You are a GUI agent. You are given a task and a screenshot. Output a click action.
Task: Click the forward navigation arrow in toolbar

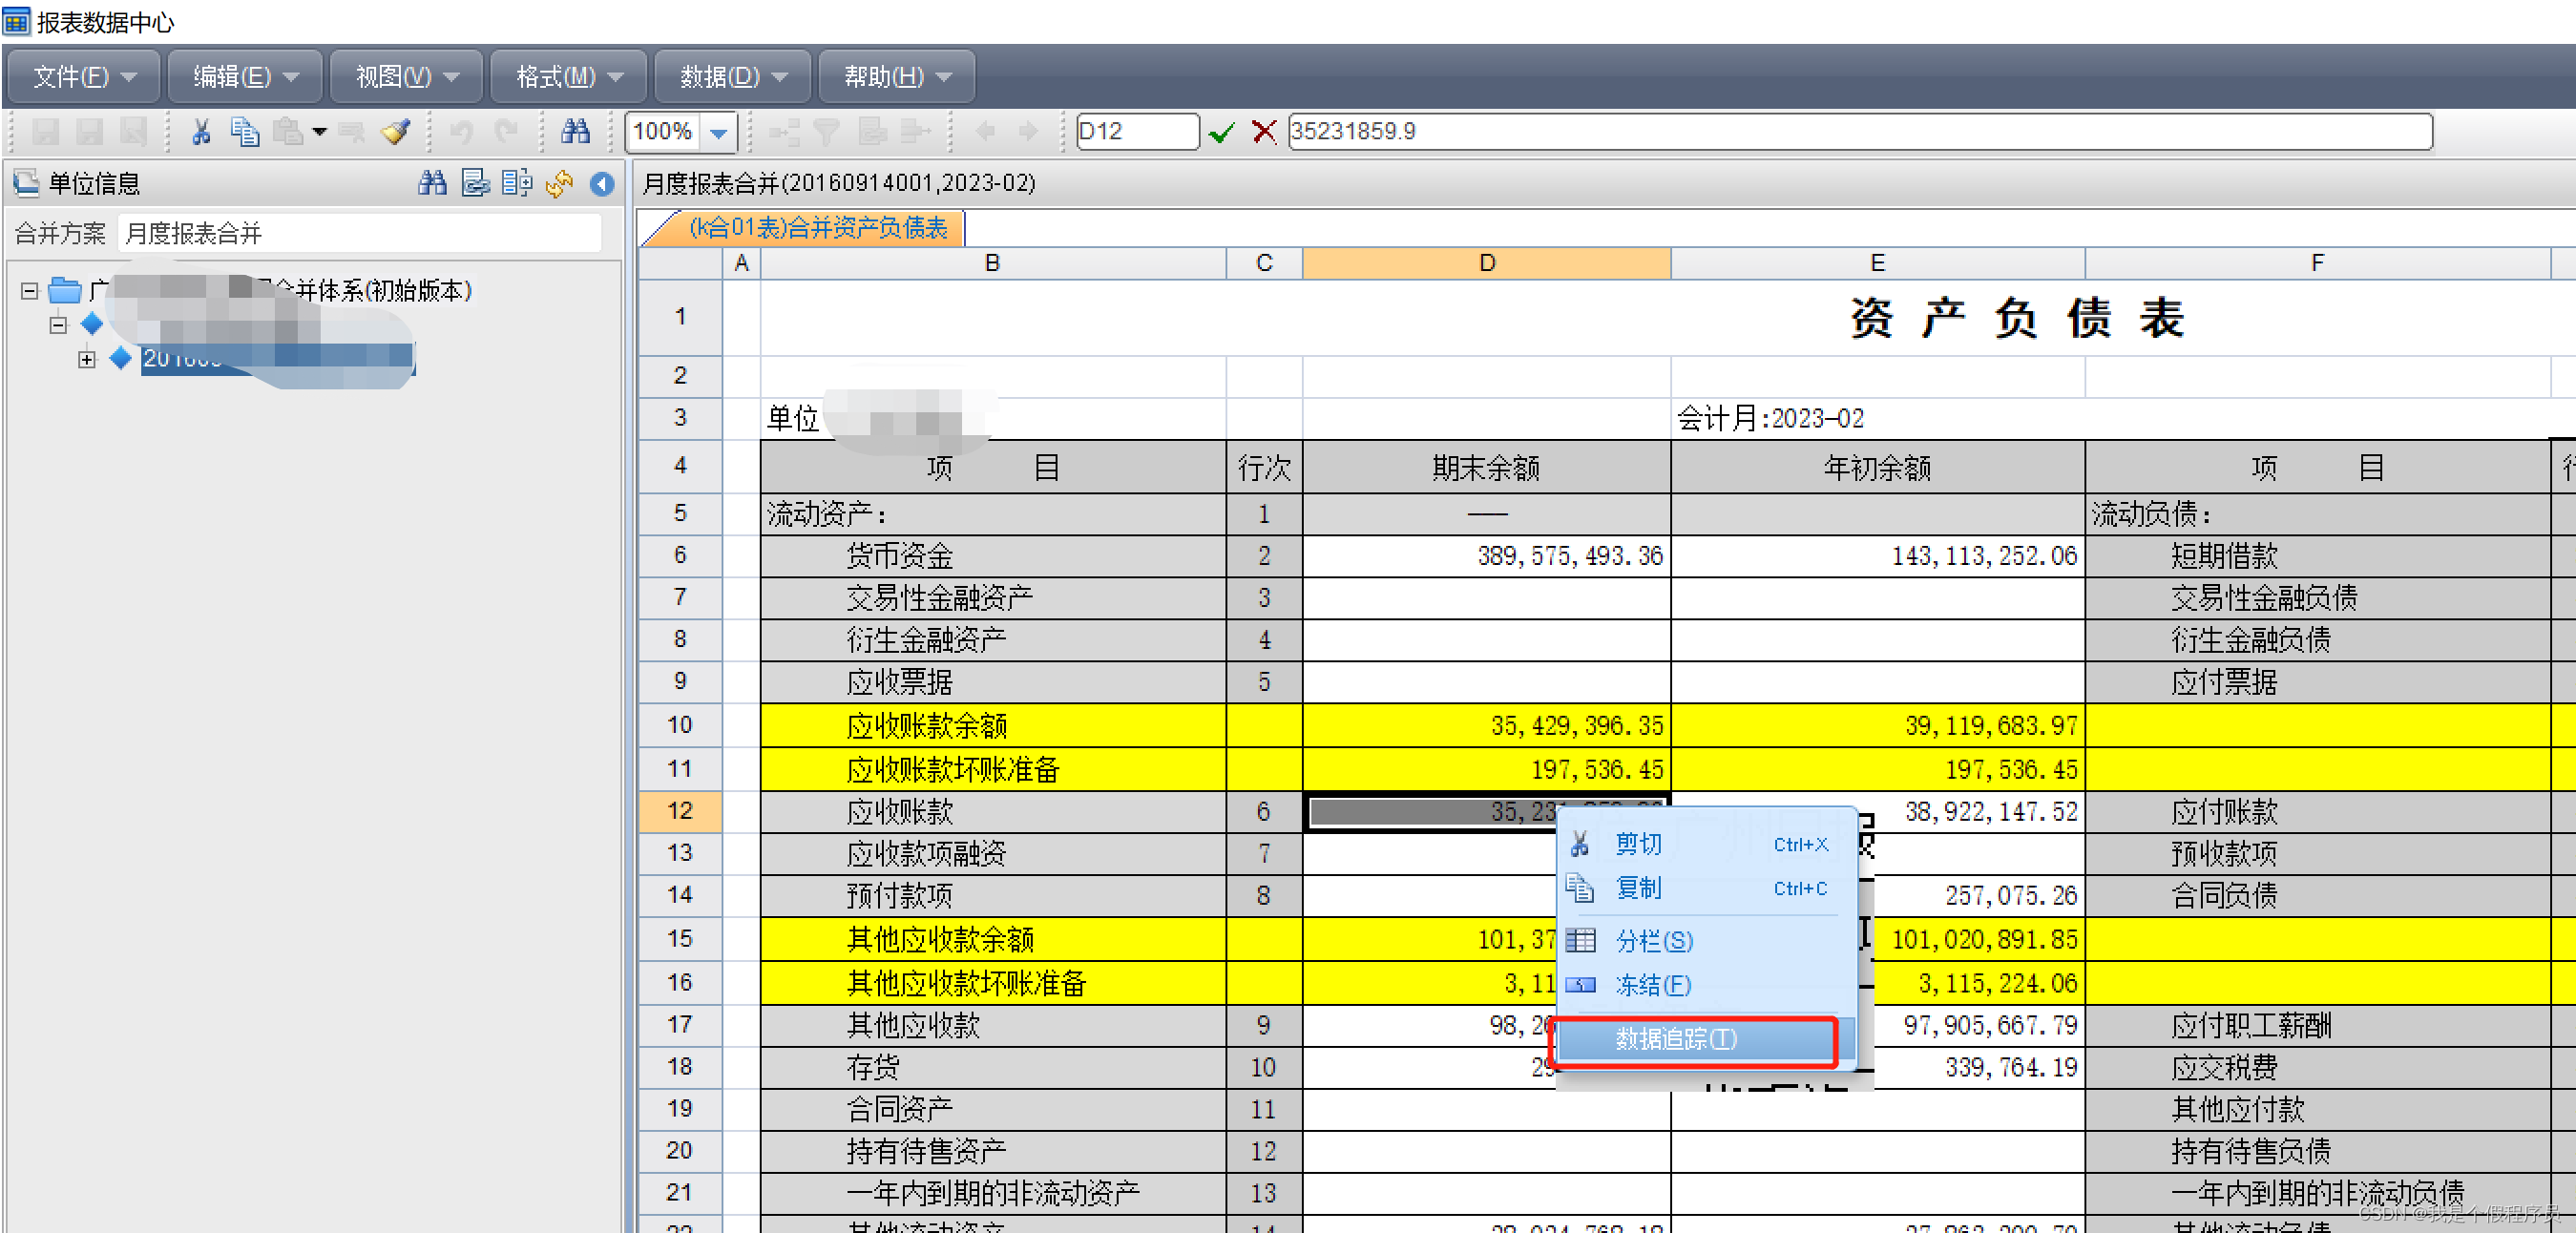coord(1027,132)
